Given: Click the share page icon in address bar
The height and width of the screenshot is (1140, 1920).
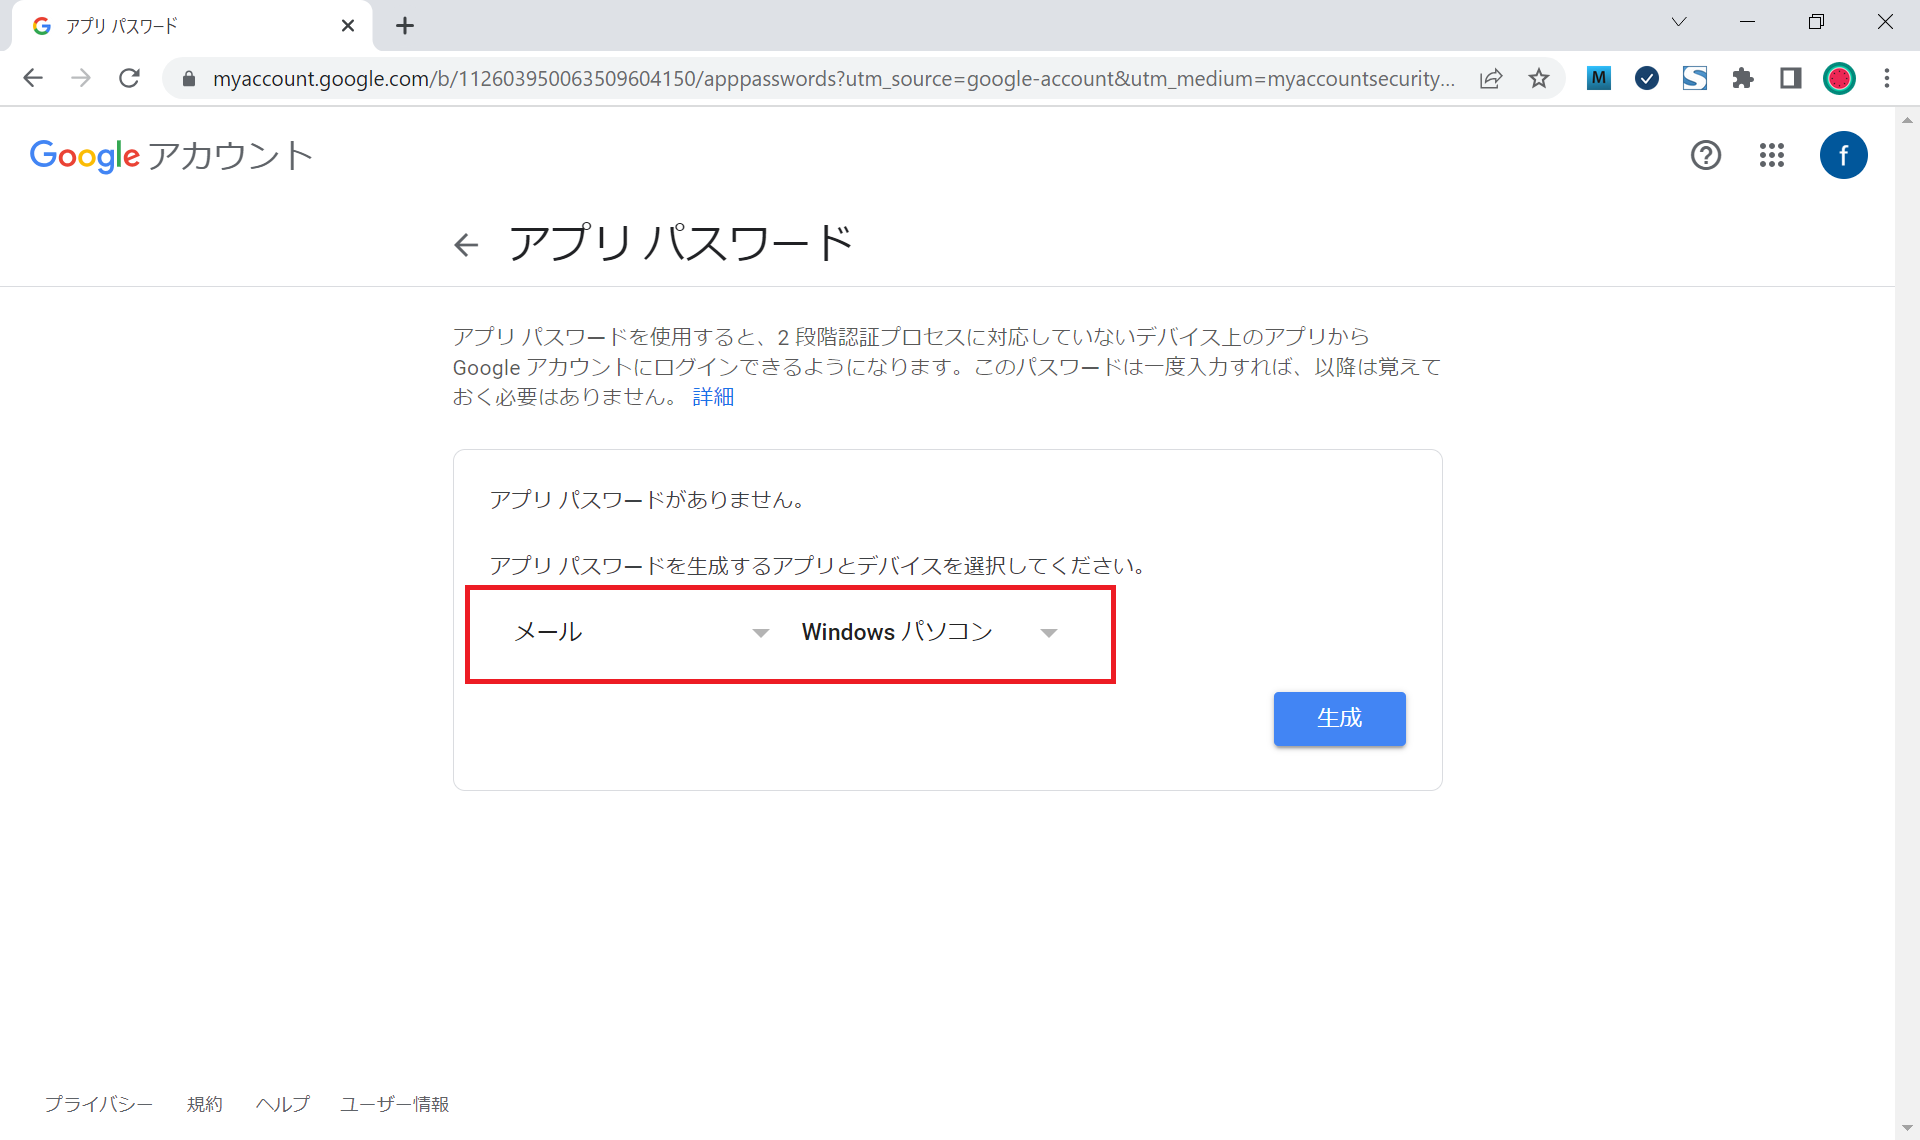Looking at the screenshot, I should pyautogui.click(x=1490, y=78).
